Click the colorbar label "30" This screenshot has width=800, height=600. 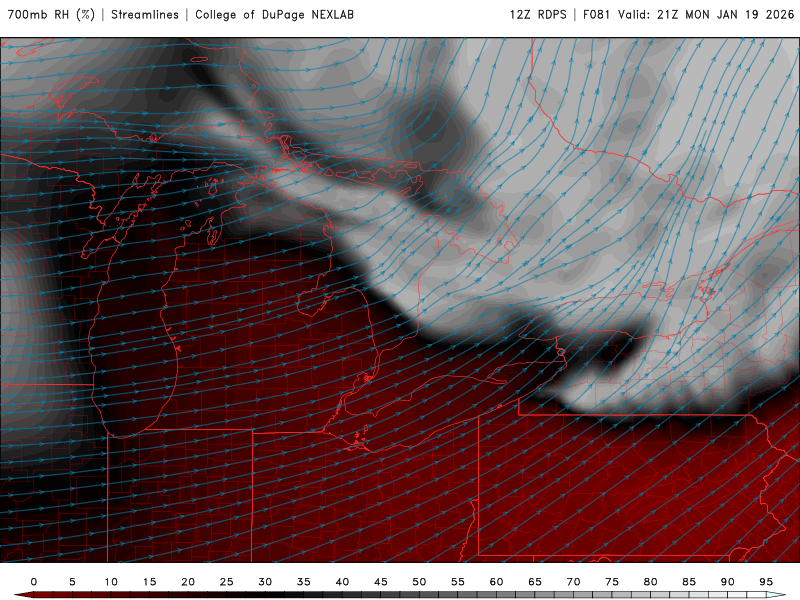coord(265,582)
